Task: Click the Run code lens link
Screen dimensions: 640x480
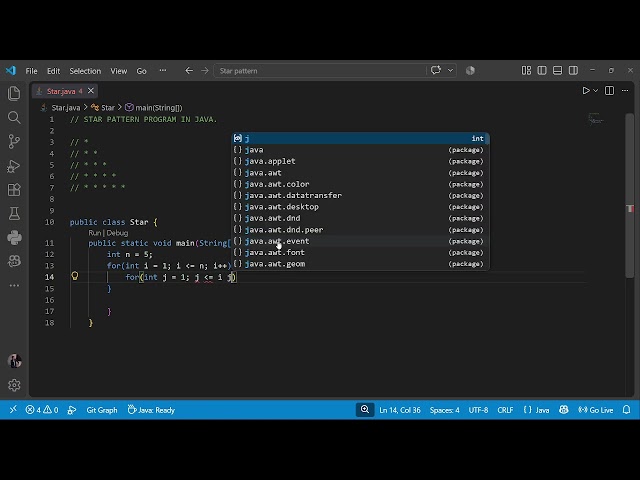Action: (x=94, y=233)
